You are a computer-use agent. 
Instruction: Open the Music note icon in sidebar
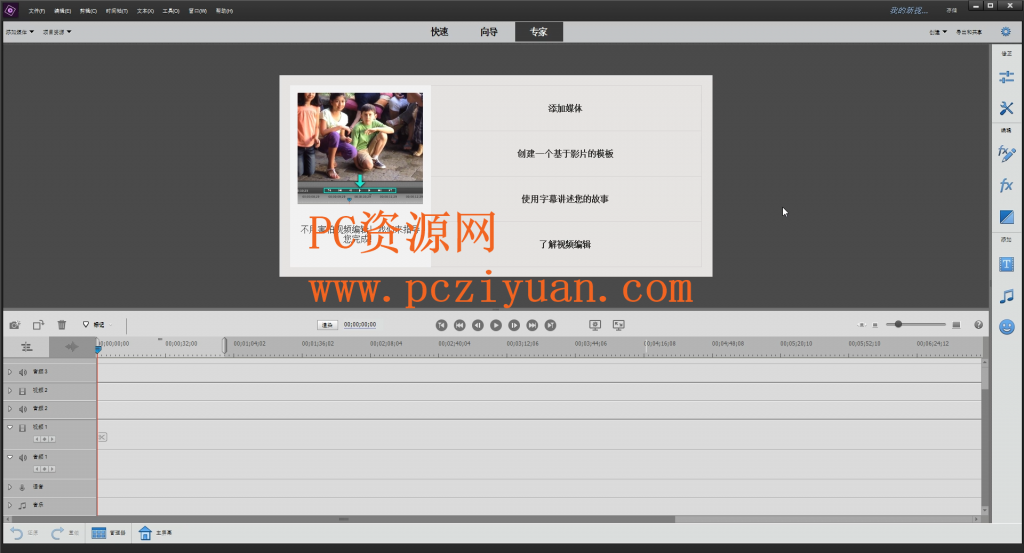[x=1006, y=296]
